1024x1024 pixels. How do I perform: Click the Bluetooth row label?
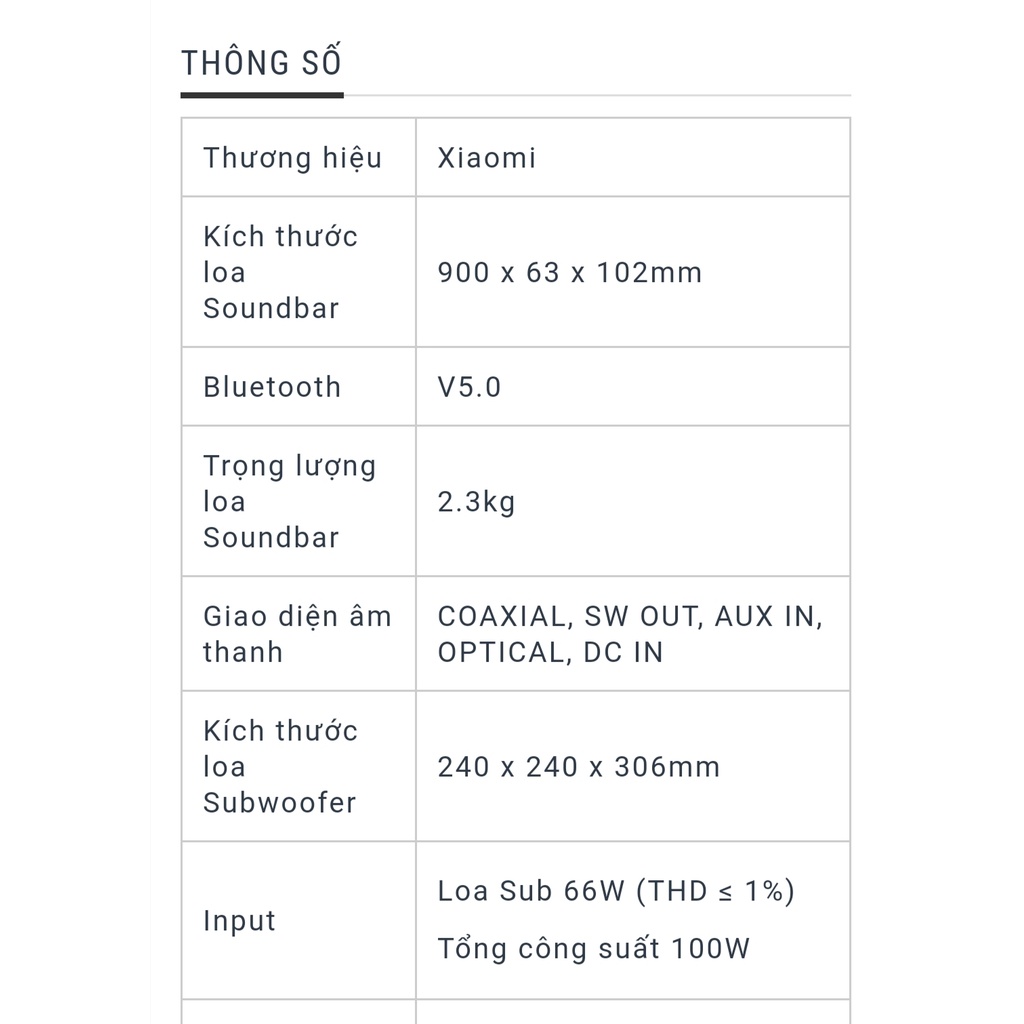(272, 387)
